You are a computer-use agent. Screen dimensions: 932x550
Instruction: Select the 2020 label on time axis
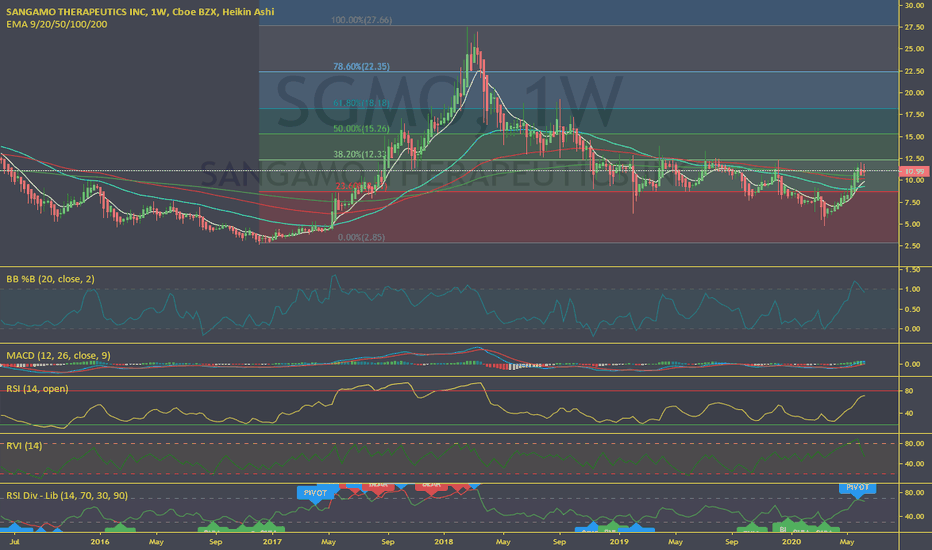click(x=791, y=542)
